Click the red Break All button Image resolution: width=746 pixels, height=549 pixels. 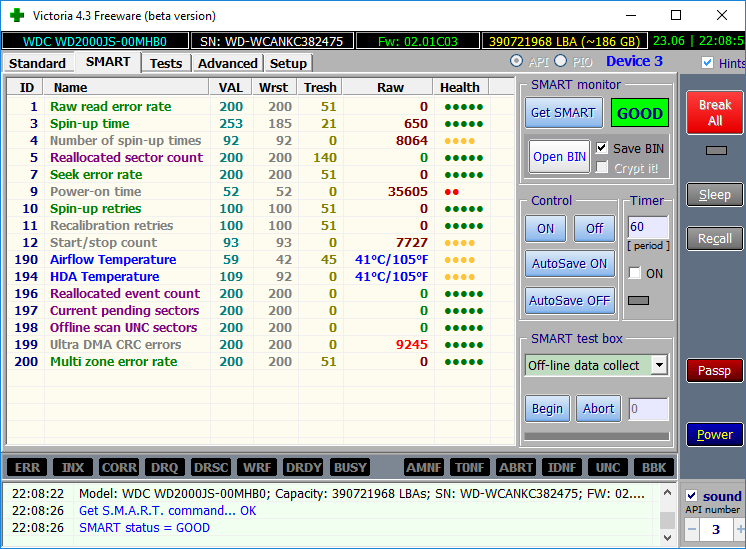pyautogui.click(x=715, y=112)
